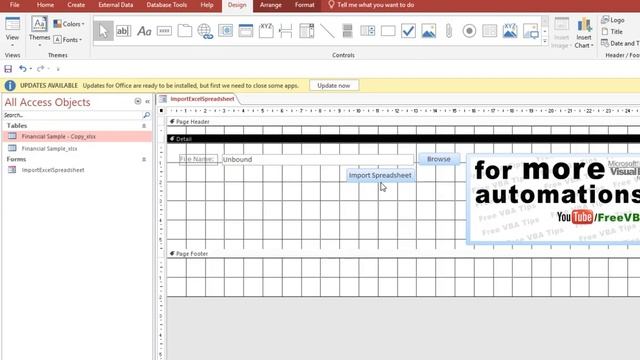The height and width of the screenshot is (360, 640).
Task: Select the Bound Object Frame control
Action: (510, 31)
